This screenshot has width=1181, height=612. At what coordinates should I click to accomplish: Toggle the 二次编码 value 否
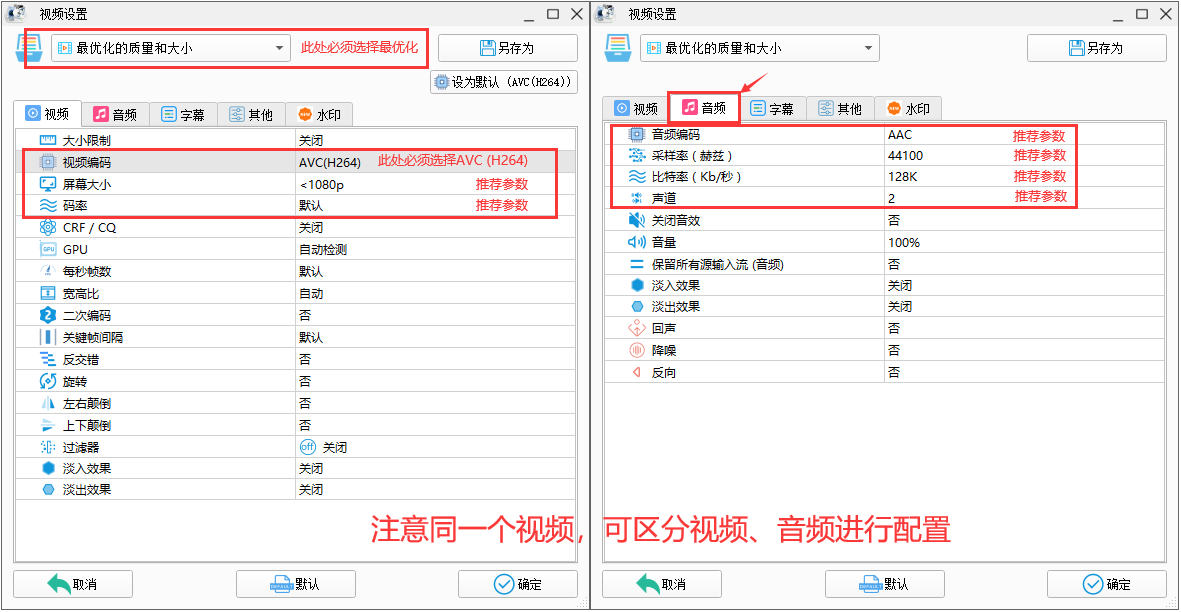click(x=305, y=315)
